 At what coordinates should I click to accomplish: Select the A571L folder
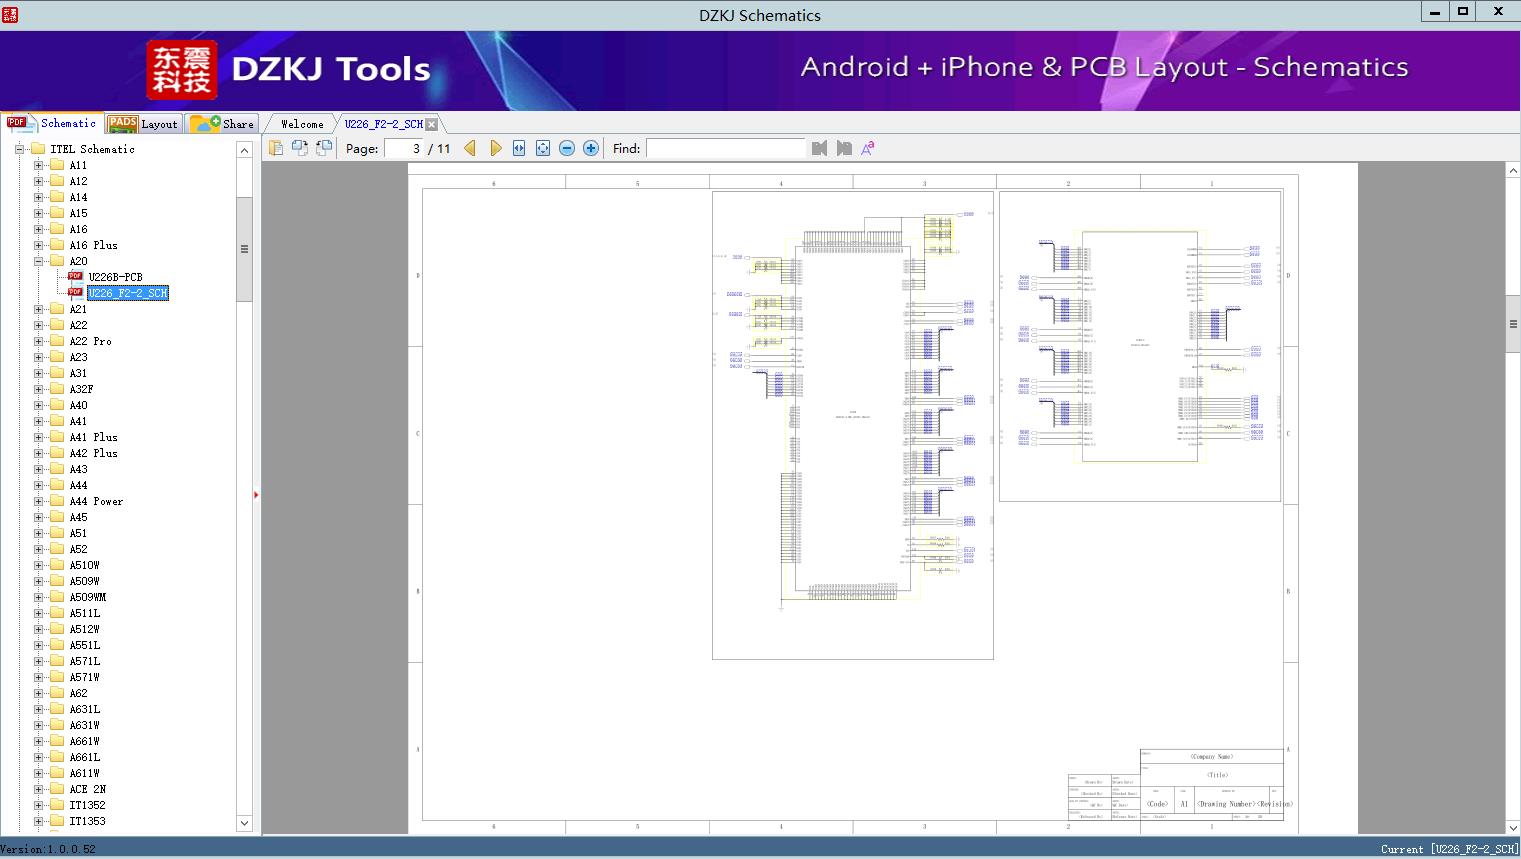coord(84,661)
